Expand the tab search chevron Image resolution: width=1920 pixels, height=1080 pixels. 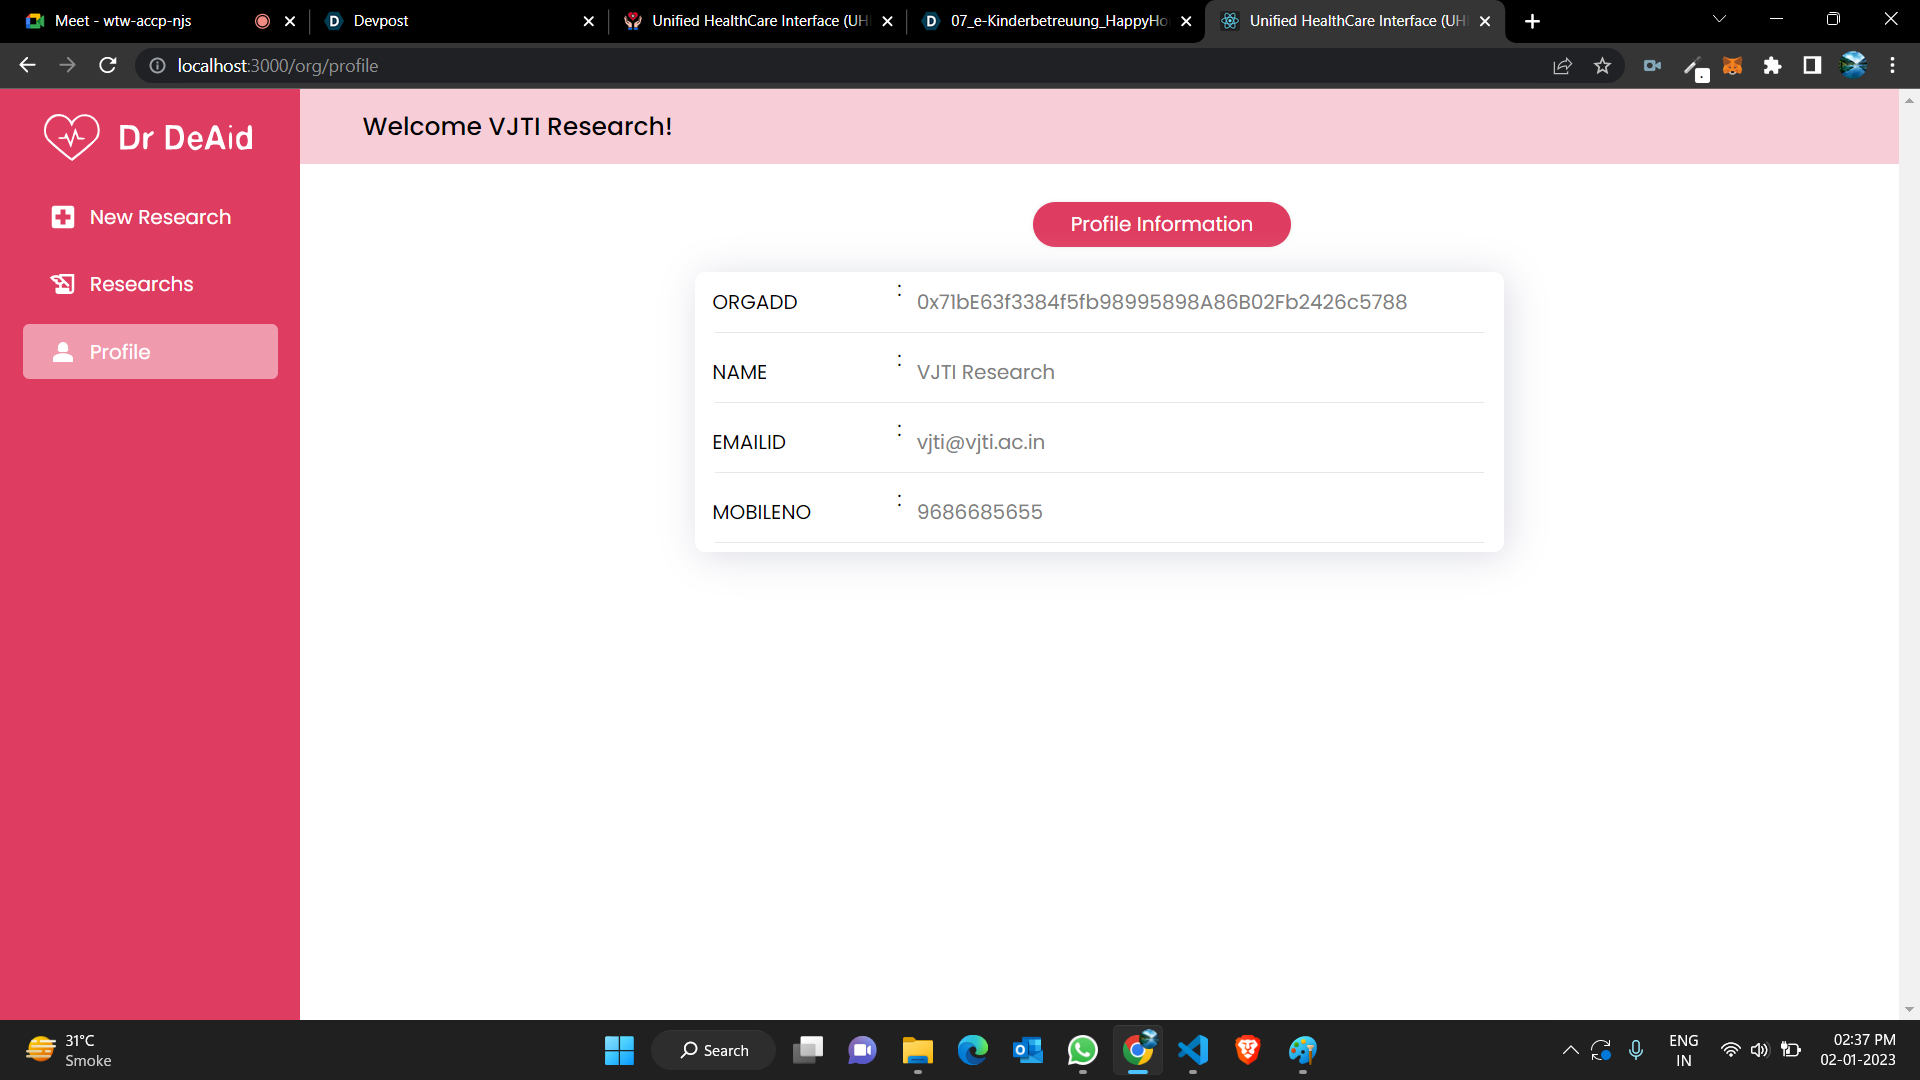[1719, 20]
